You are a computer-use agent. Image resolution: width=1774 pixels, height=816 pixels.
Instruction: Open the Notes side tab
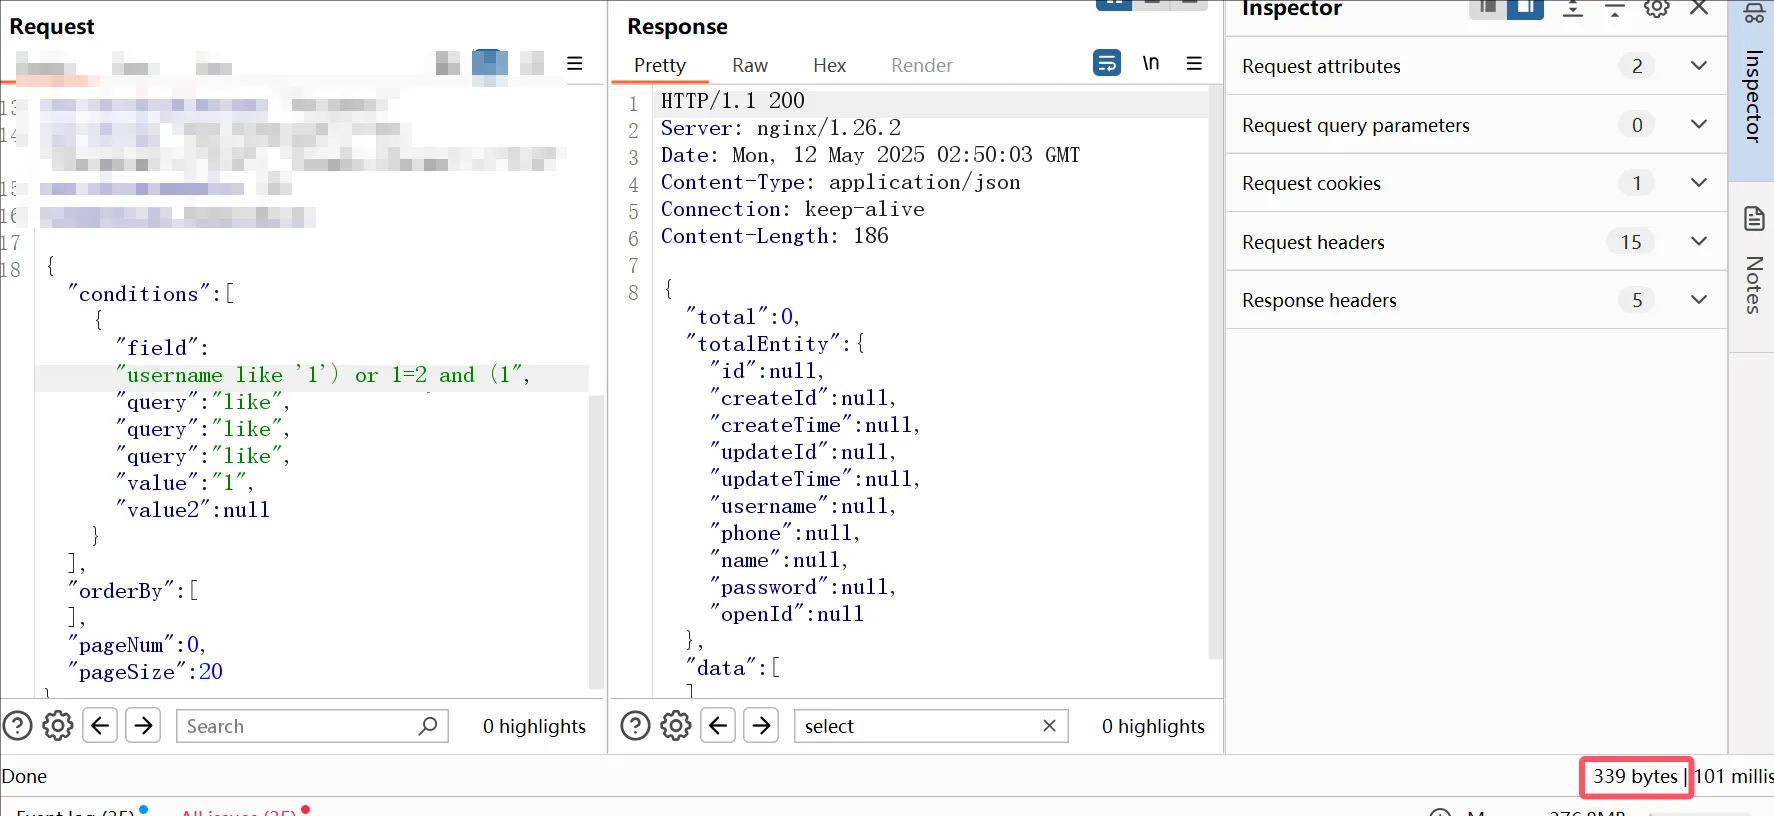click(1753, 267)
